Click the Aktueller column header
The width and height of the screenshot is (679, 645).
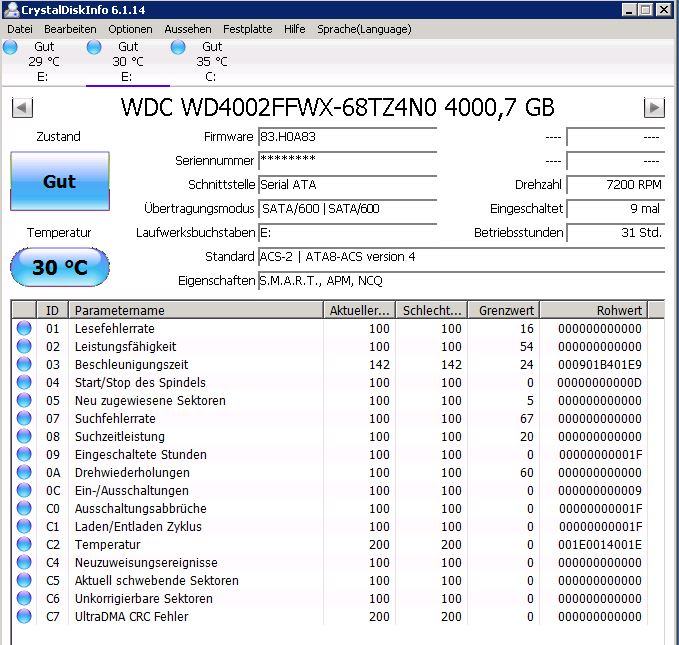coord(359,310)
